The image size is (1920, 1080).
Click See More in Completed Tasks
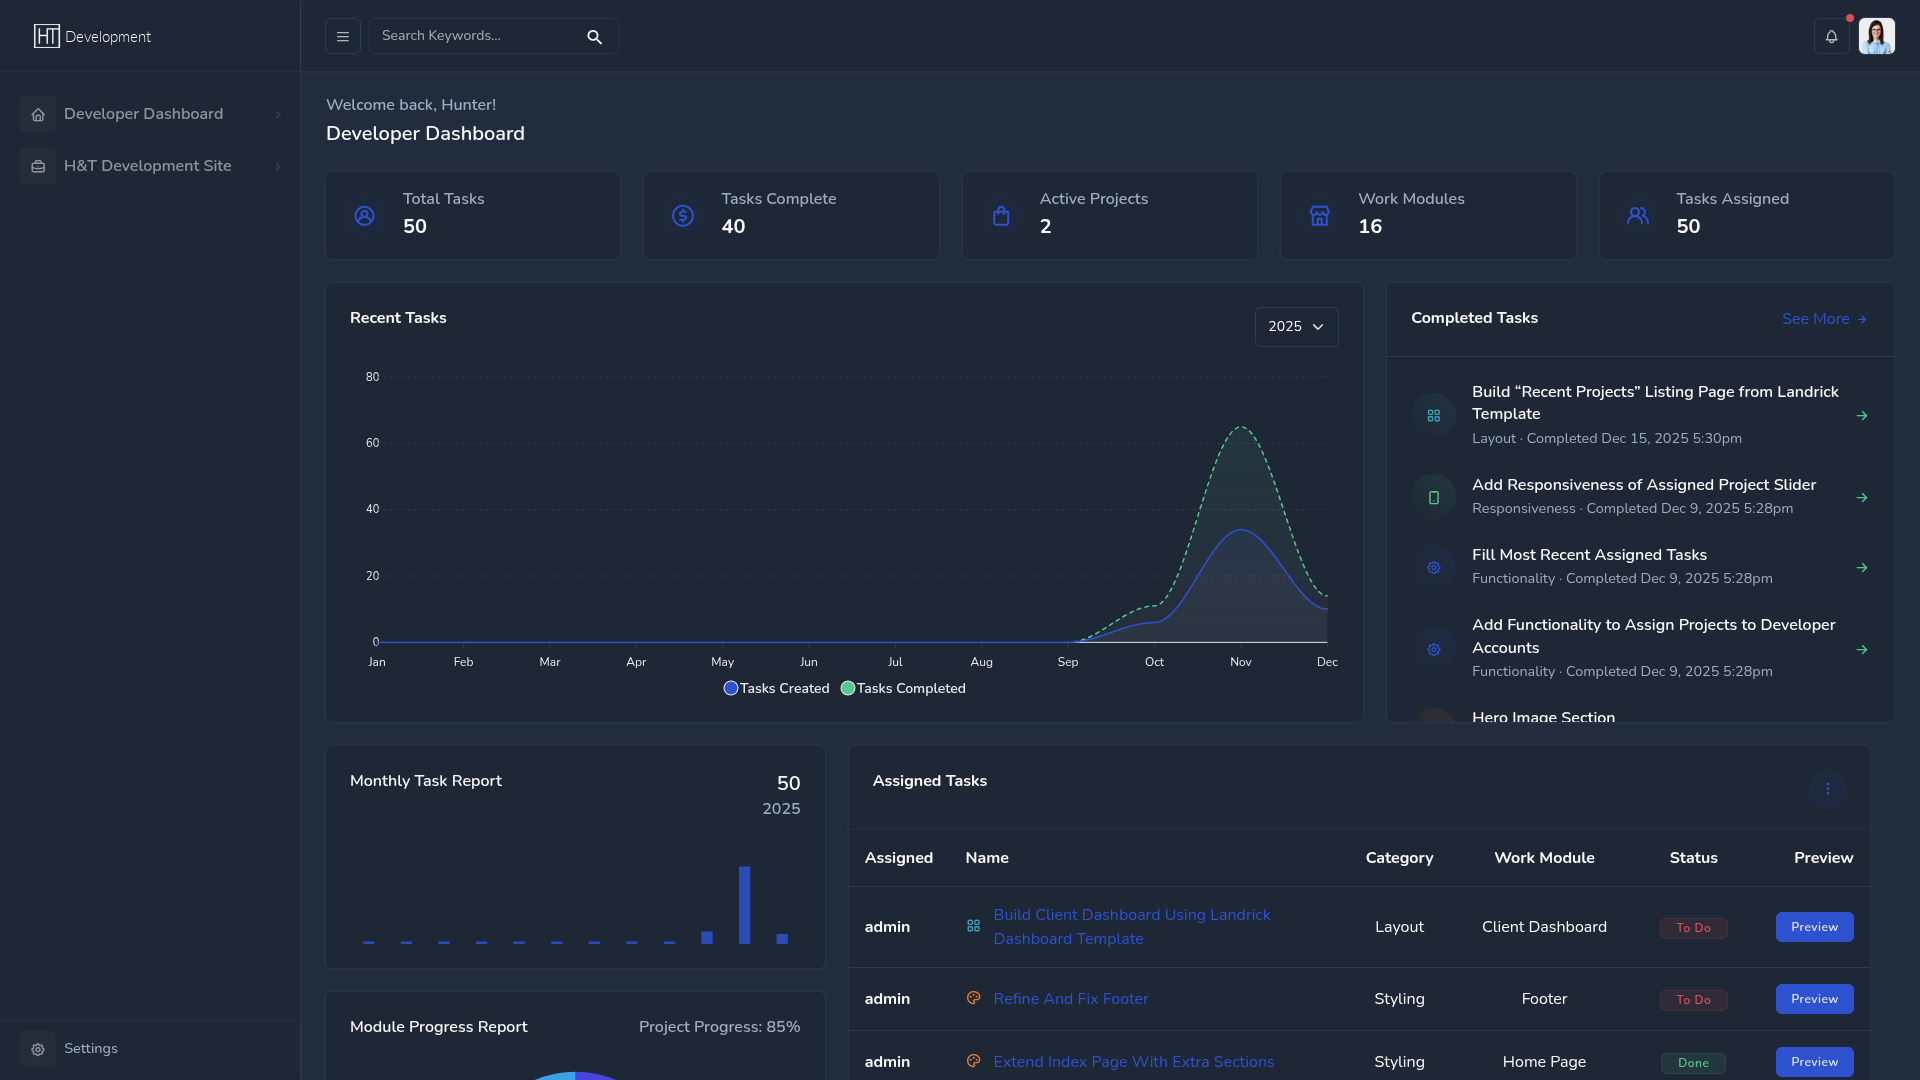pyautogui.click(x=1823, y=319)
